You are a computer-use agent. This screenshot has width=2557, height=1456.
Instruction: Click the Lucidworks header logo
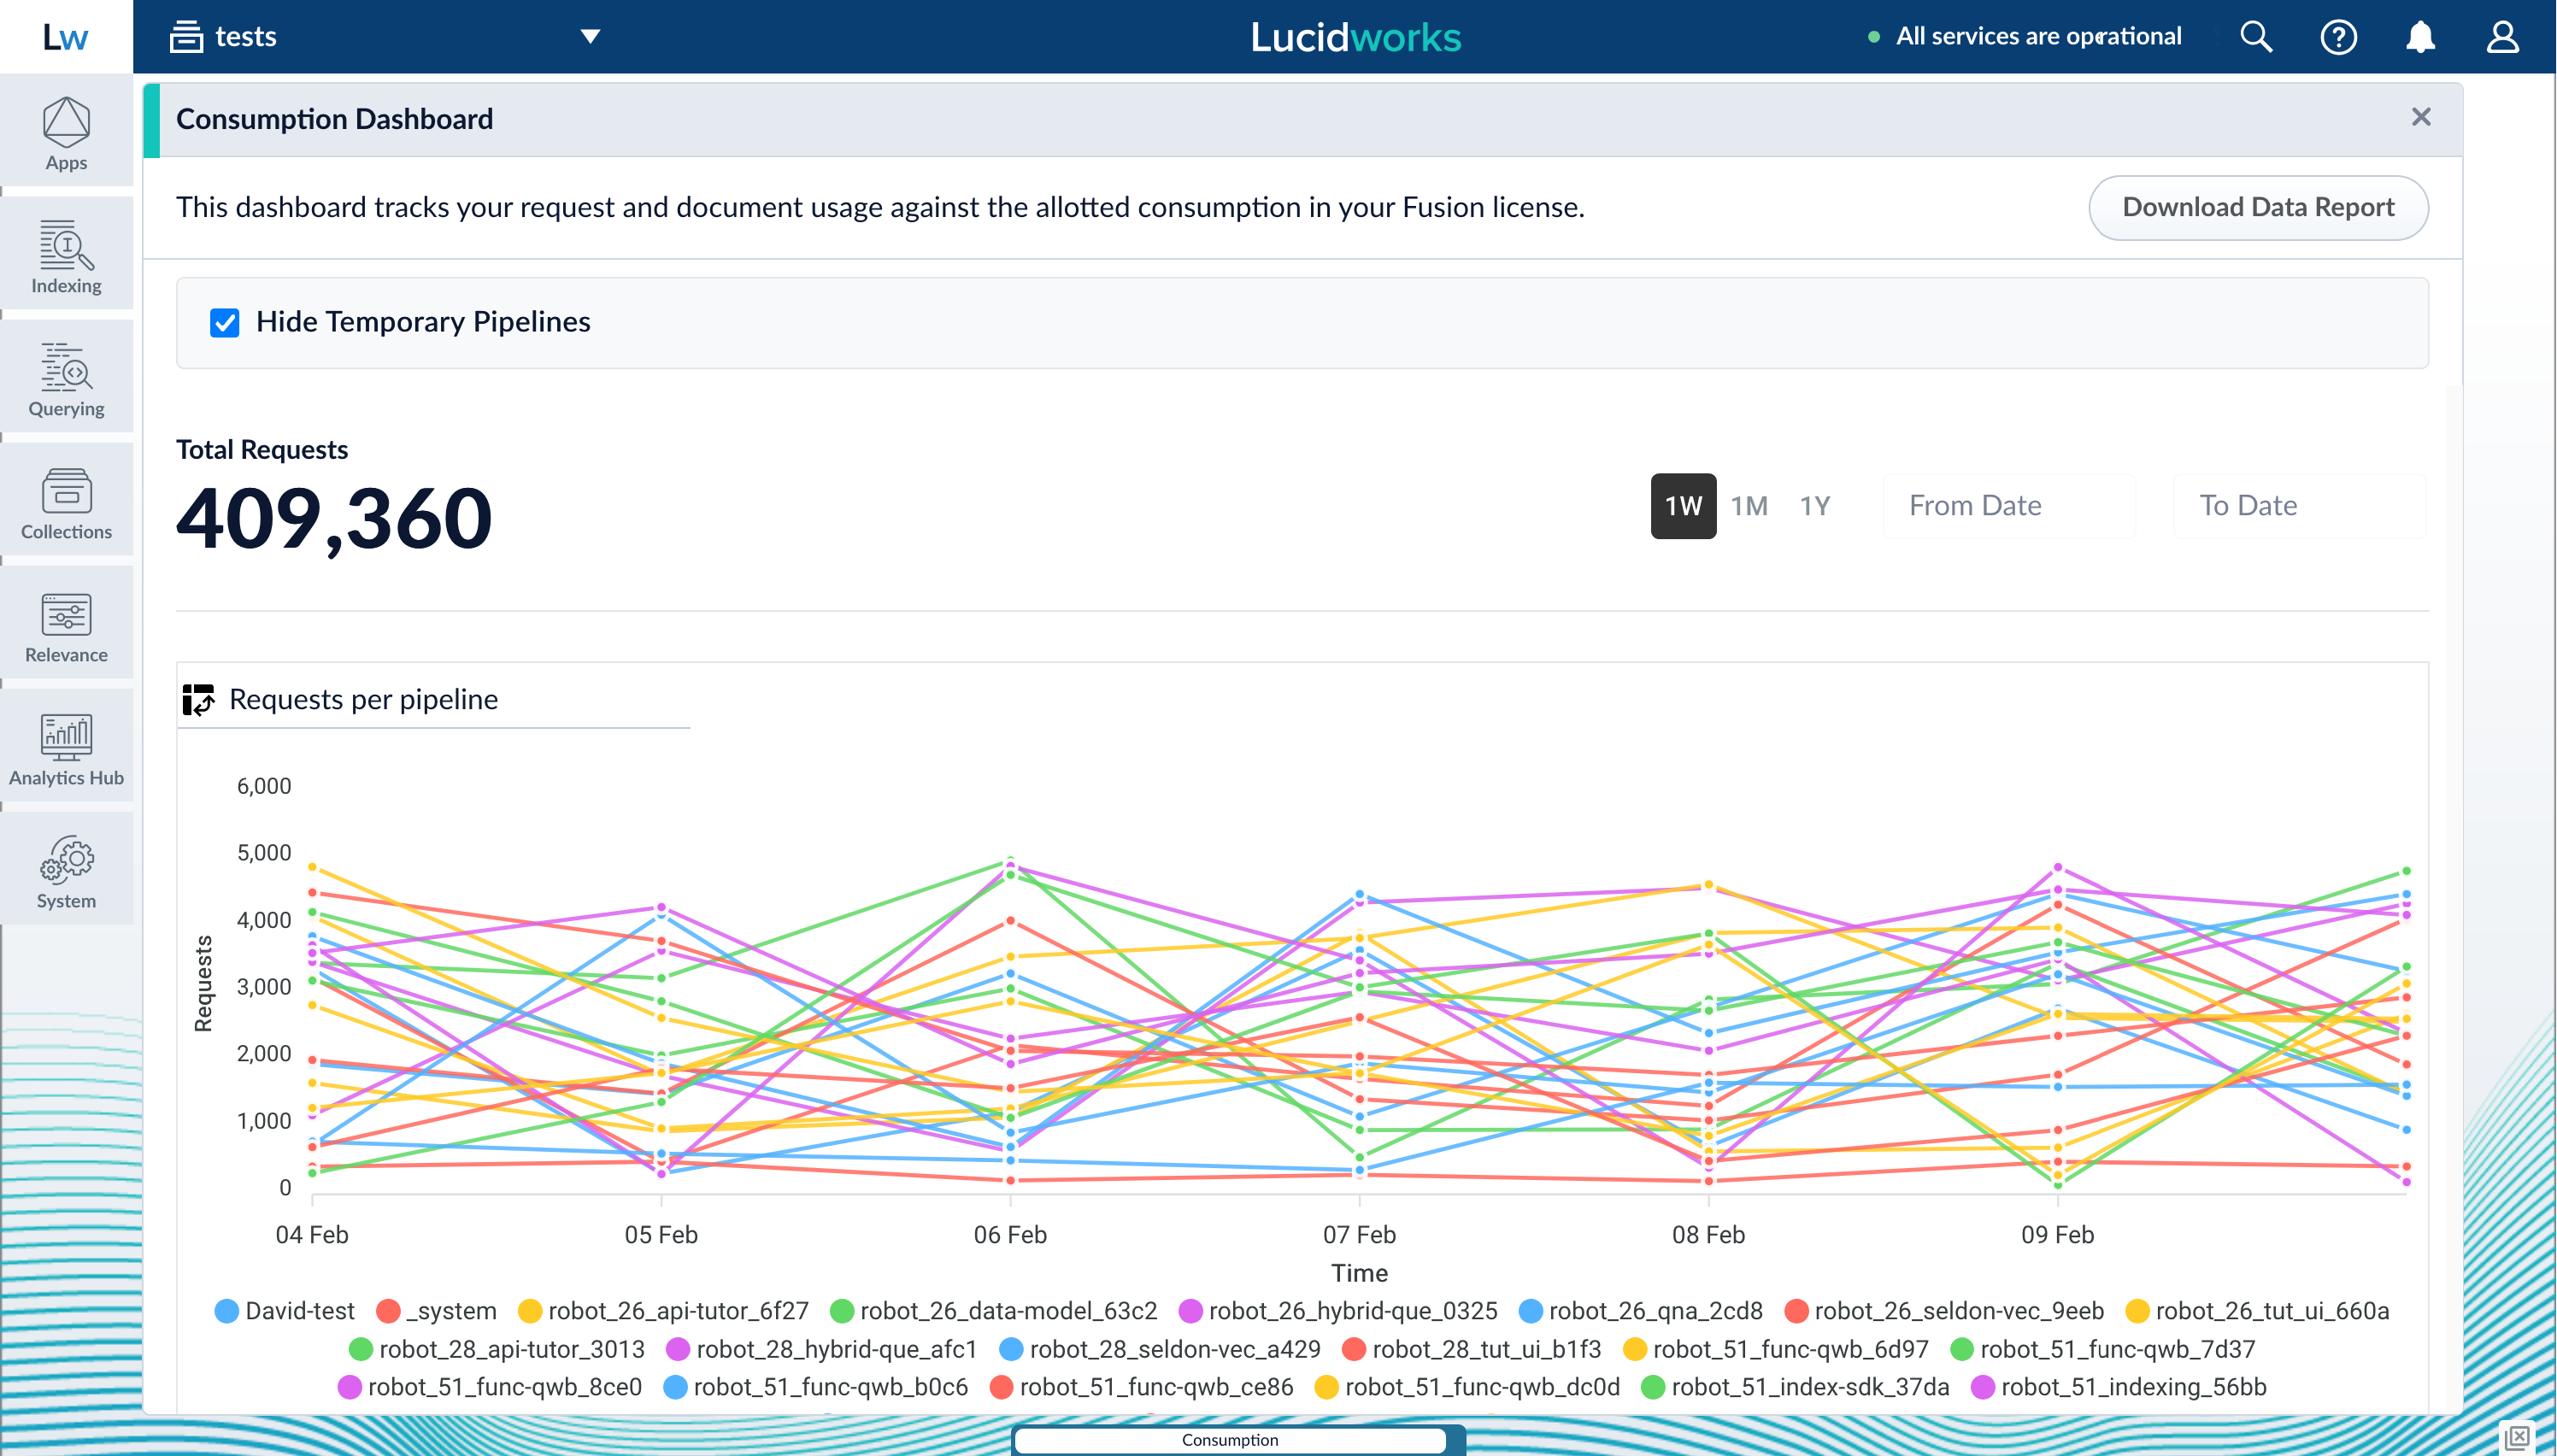tap(1355, 37)
